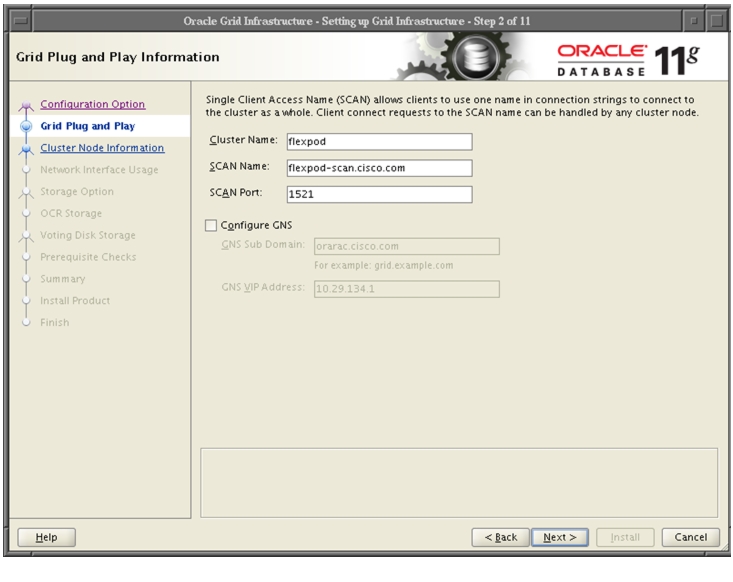Click the SCAN Name input field
The image size is (733, 582).
tap(379, 168)
